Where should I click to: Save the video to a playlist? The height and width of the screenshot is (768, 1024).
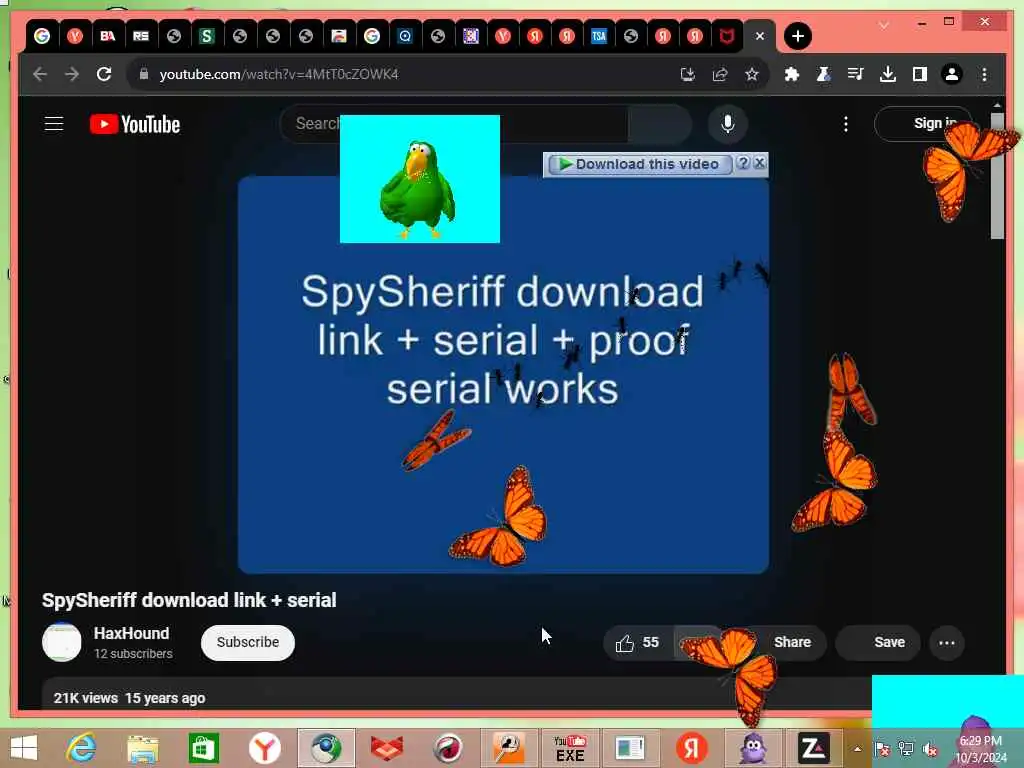(x=879, y=643)
